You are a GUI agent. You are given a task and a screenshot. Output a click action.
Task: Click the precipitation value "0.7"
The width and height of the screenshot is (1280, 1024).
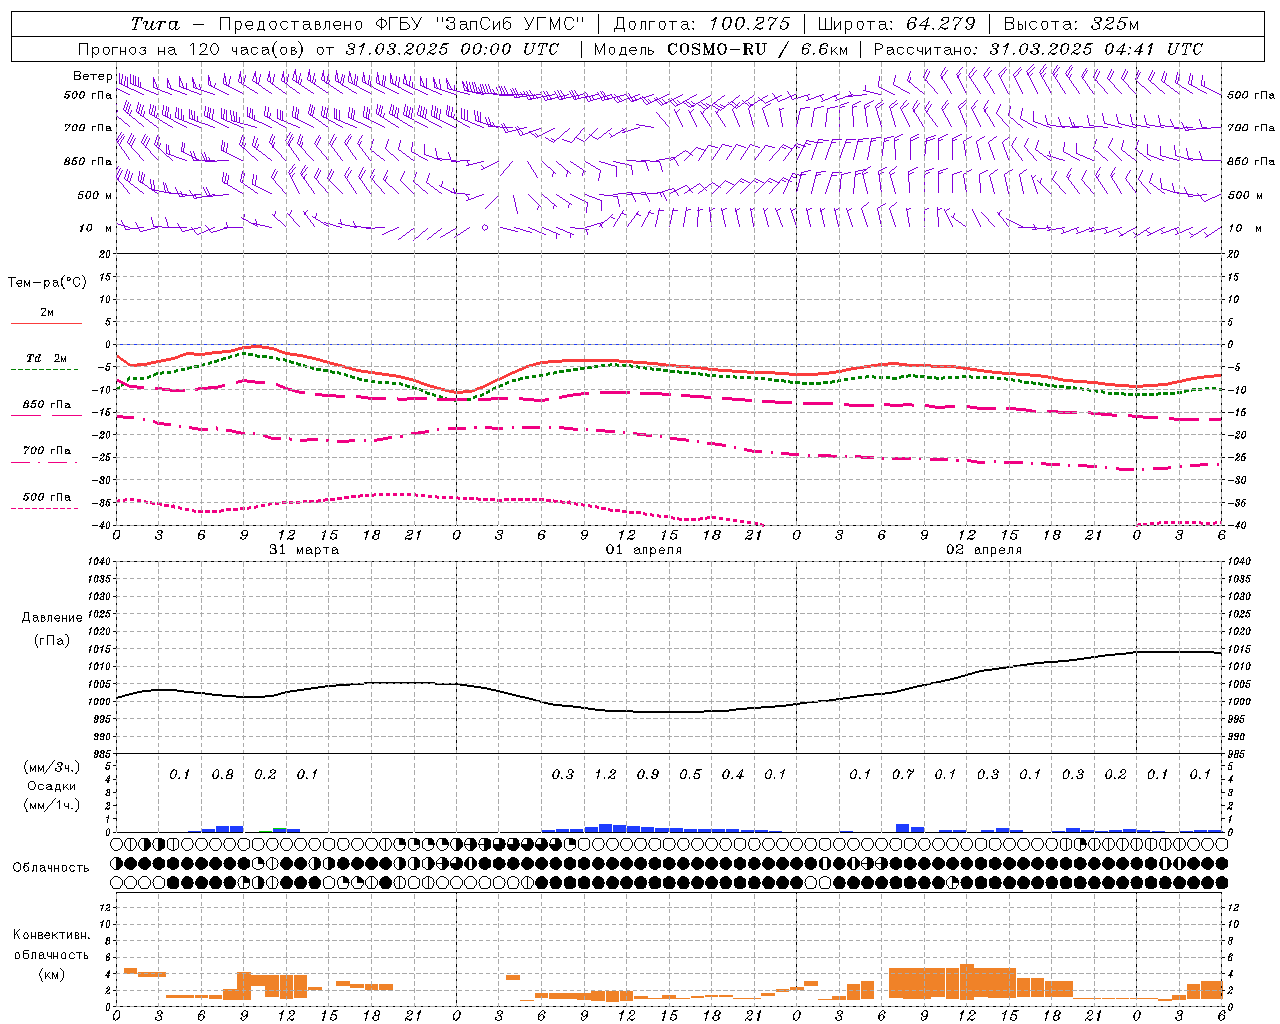(x=903, y=775)
